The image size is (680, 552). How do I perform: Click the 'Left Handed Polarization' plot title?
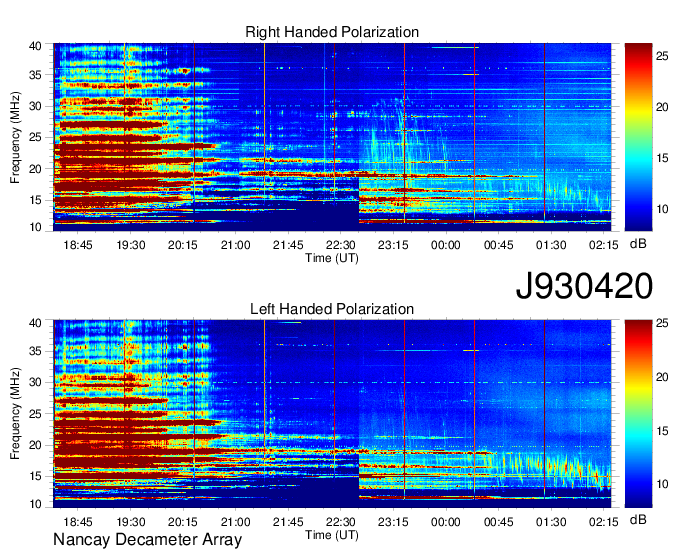coord(332,309)
